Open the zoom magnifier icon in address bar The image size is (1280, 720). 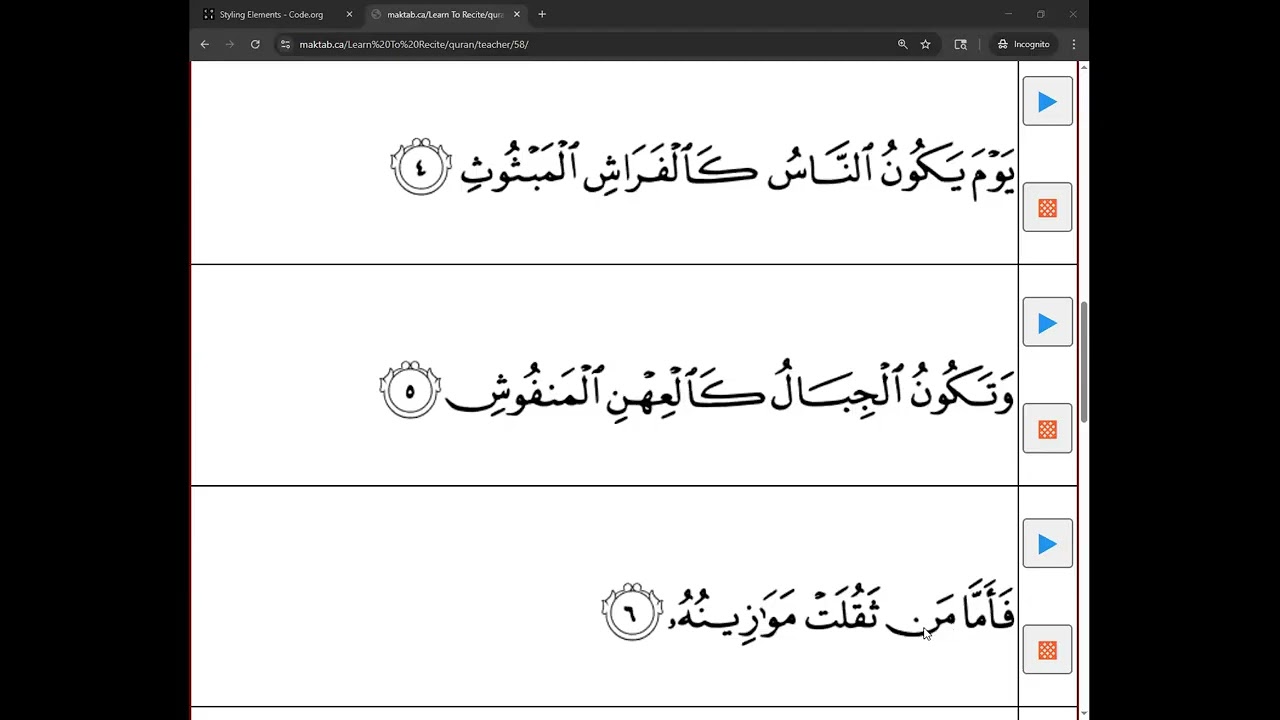pos(902,44)
